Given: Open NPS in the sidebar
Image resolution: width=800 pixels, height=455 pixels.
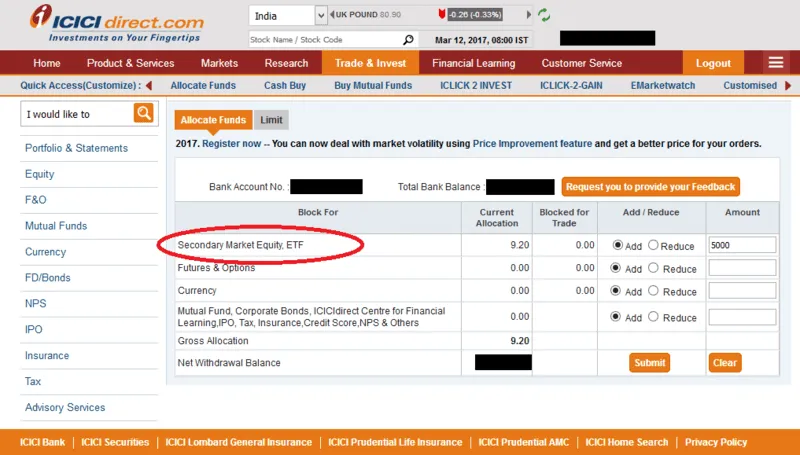Looking at the screenshot, I should point(36,304).
